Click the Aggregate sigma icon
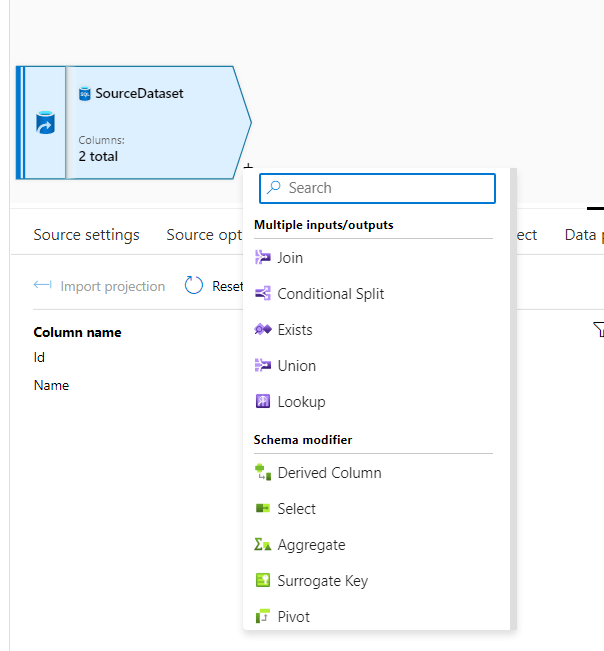 pyautogui.click(x=263, y=545)
